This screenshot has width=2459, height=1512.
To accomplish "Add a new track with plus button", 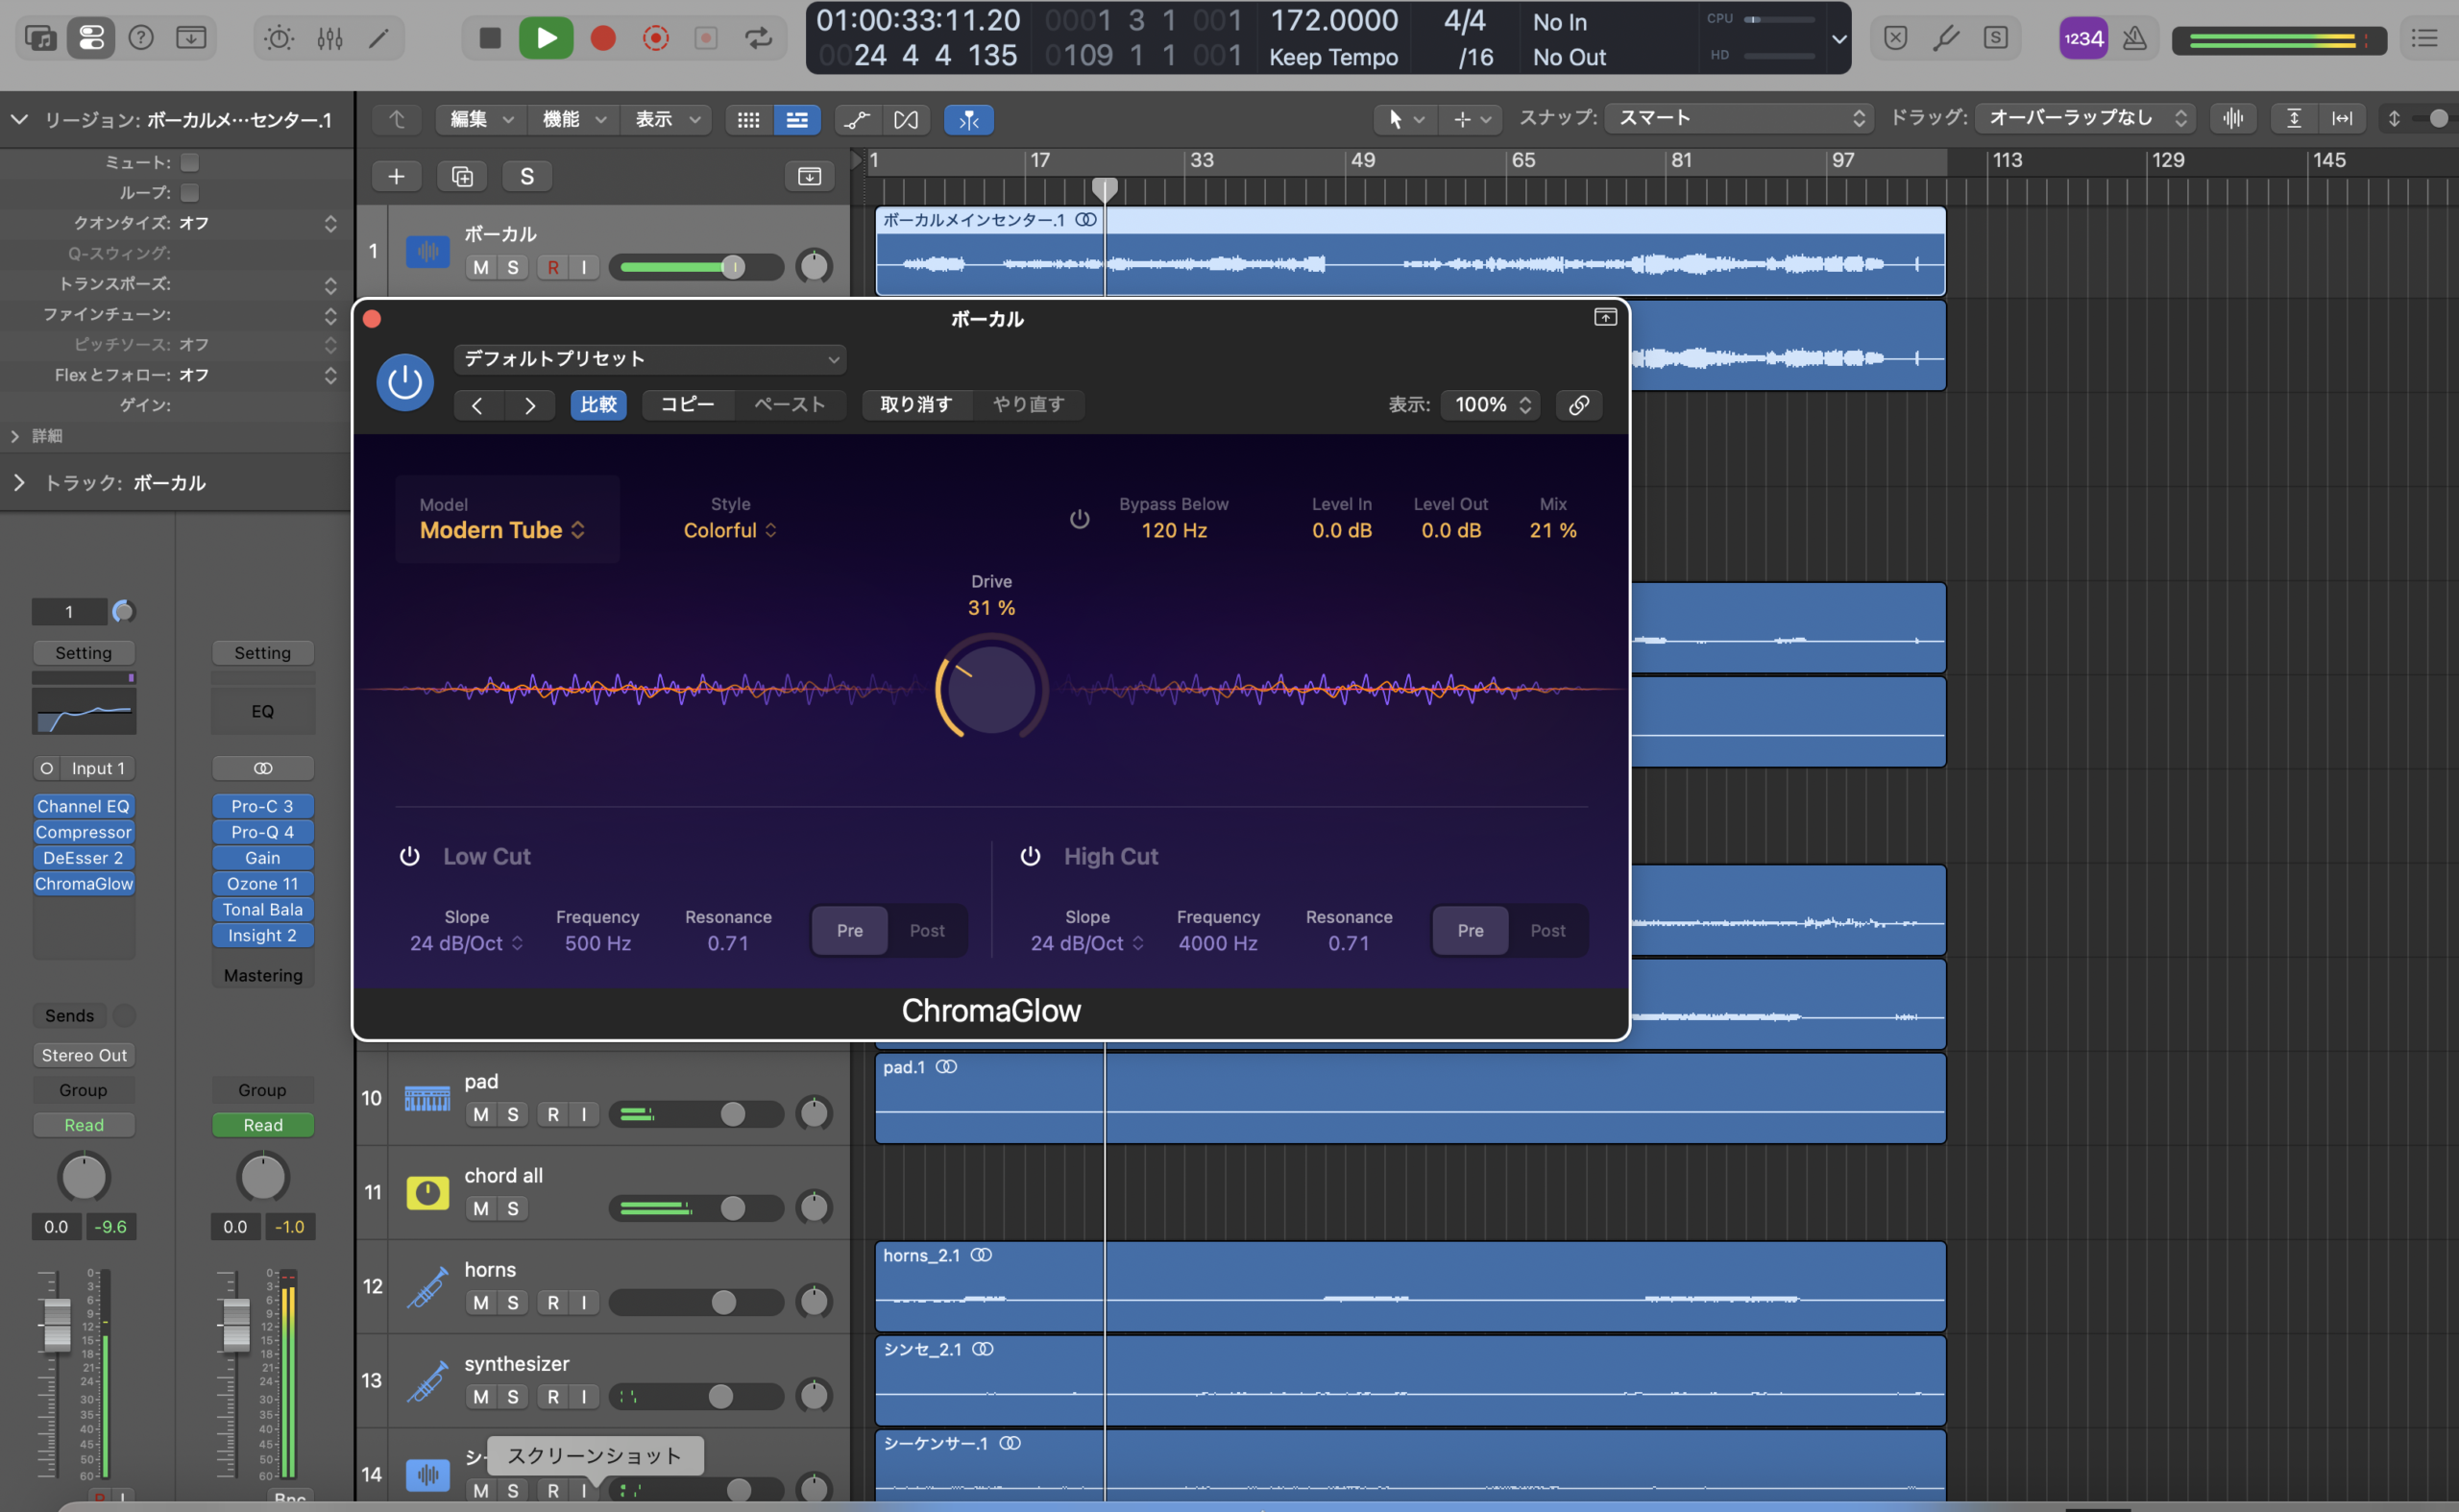I will click(396, 176).
